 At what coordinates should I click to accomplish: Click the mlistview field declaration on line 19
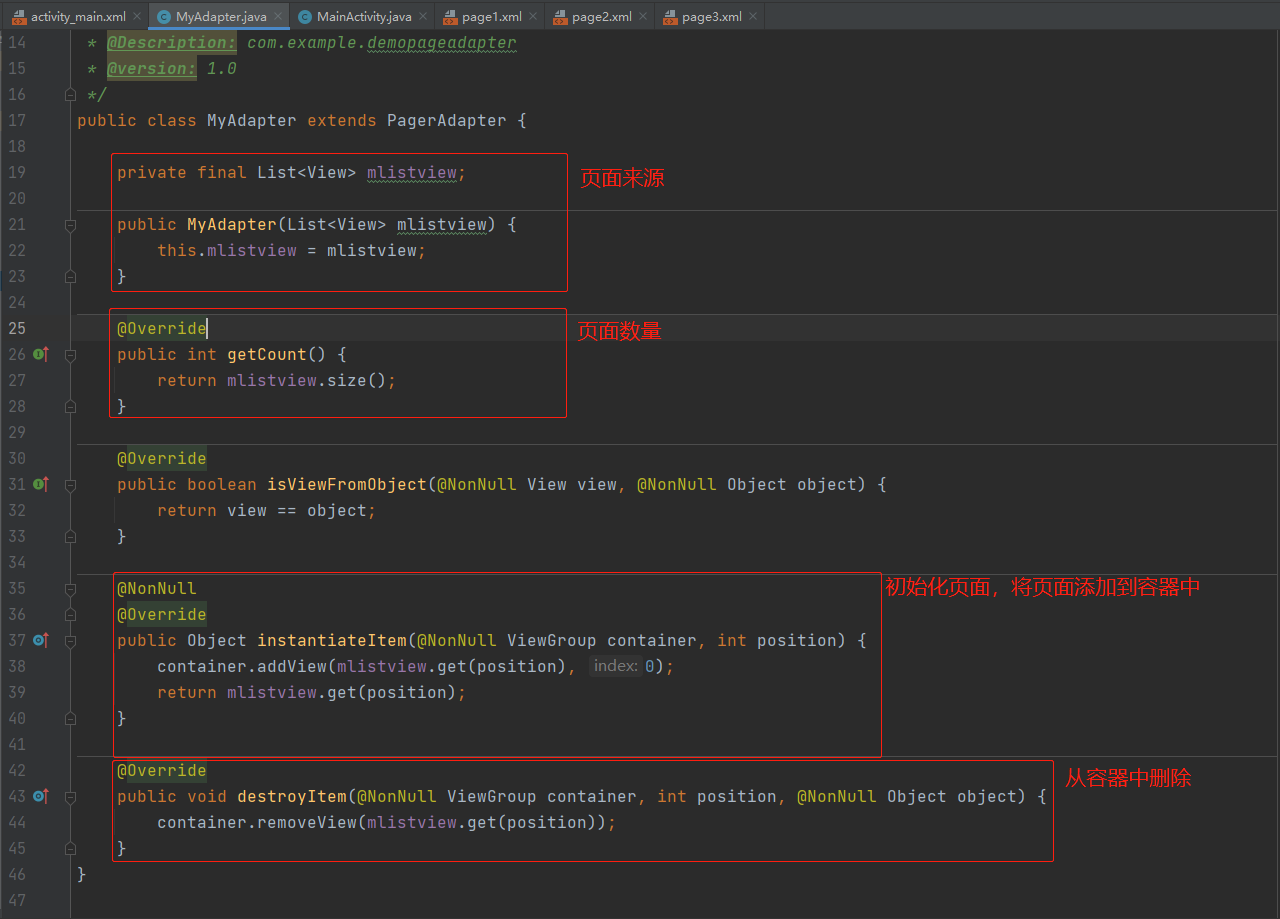(412, 172)
